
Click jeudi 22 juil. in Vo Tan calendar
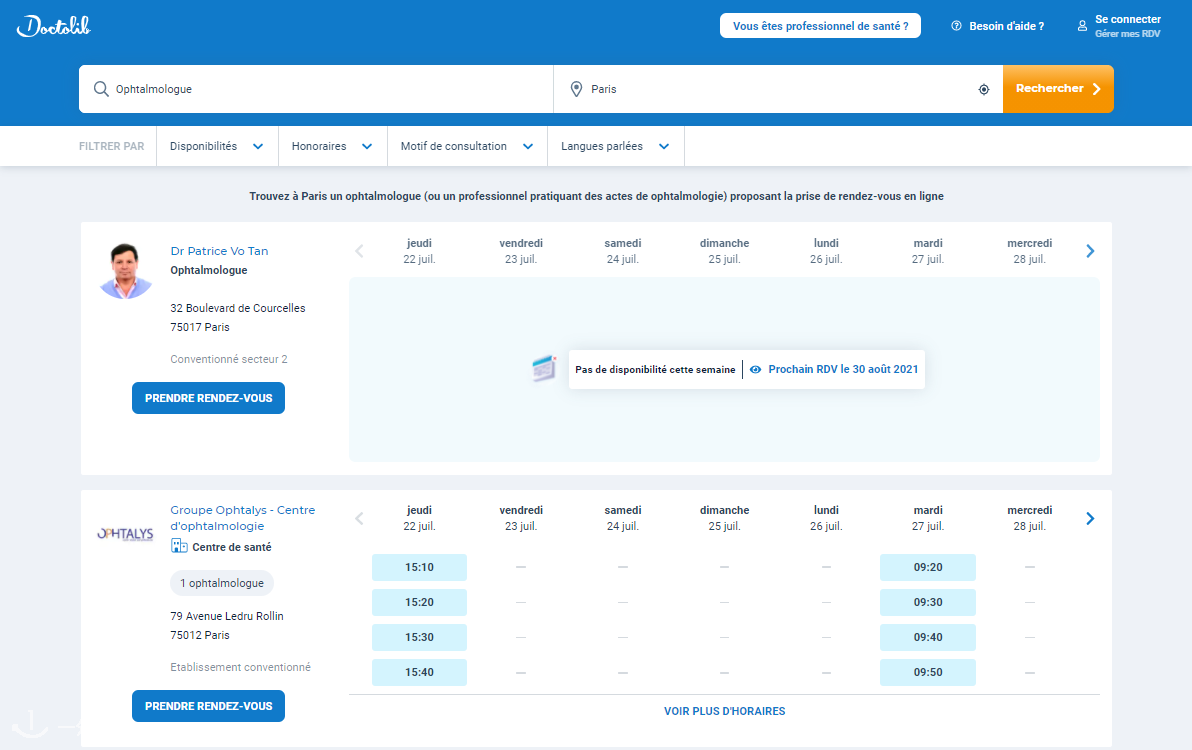[419, 251]
